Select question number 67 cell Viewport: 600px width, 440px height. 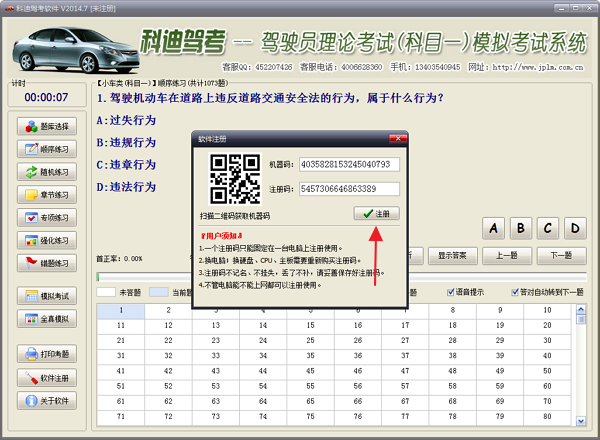405,401
